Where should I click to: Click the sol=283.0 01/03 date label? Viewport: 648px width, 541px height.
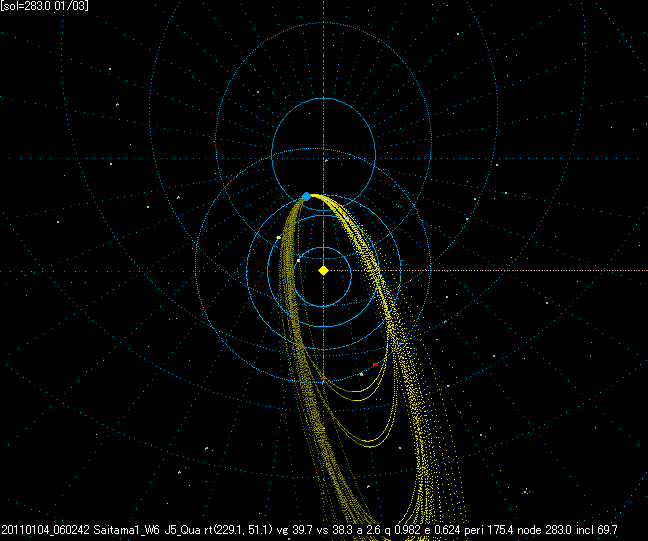pos(45,6)
